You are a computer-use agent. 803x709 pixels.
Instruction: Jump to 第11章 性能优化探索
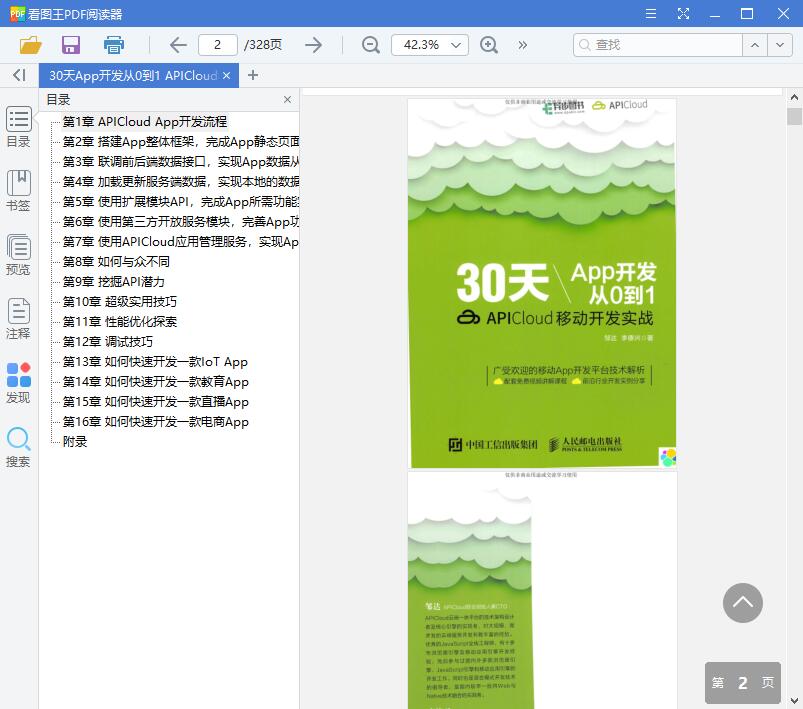pyautogui.click(x=119, y=321)
